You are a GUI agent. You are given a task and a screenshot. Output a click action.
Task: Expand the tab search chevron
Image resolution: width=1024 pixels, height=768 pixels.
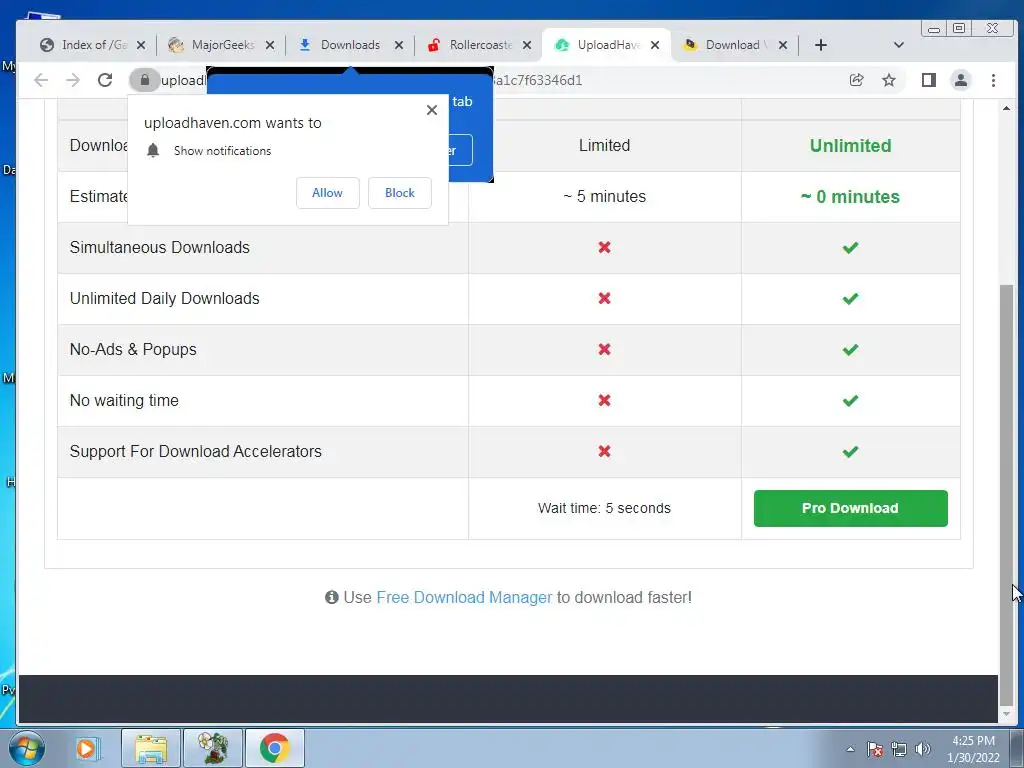click(x=899, y=44)
